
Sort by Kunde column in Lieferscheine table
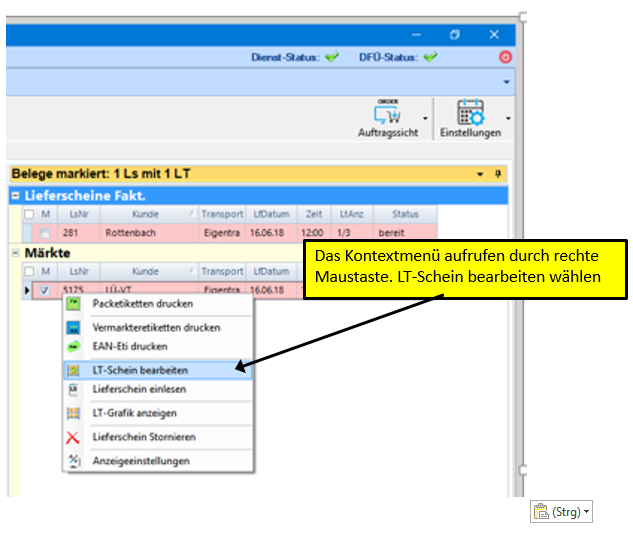coord(145,214)
